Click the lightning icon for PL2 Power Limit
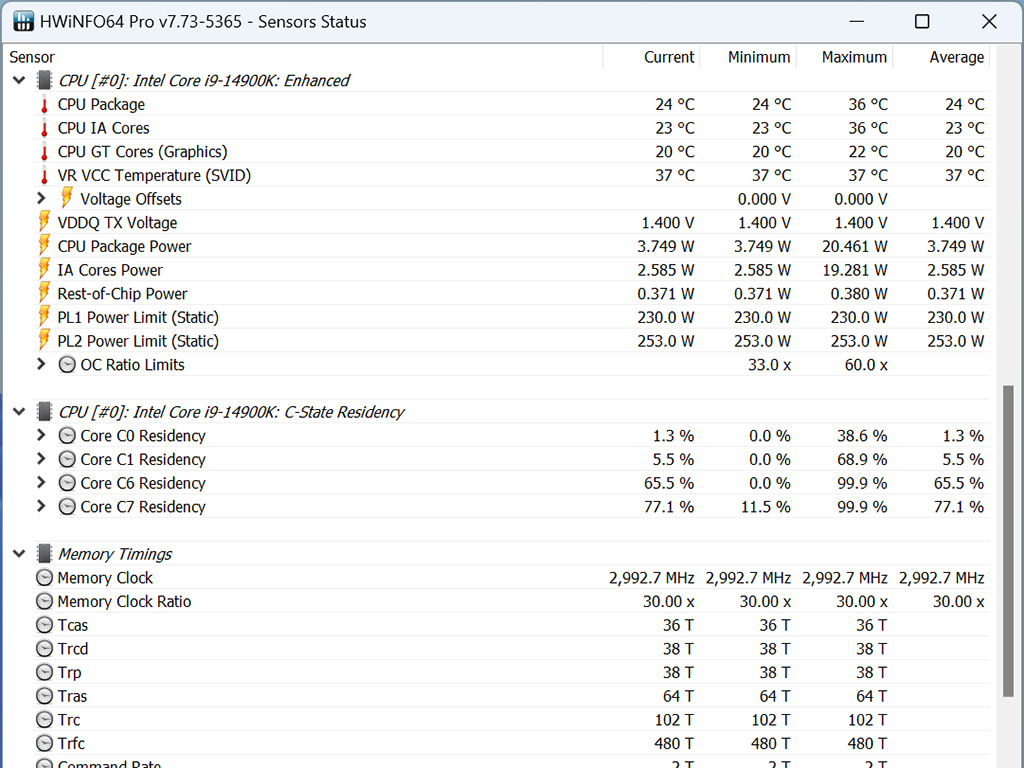The width and height of the screenshot is (1024, 768). [44, 341]
